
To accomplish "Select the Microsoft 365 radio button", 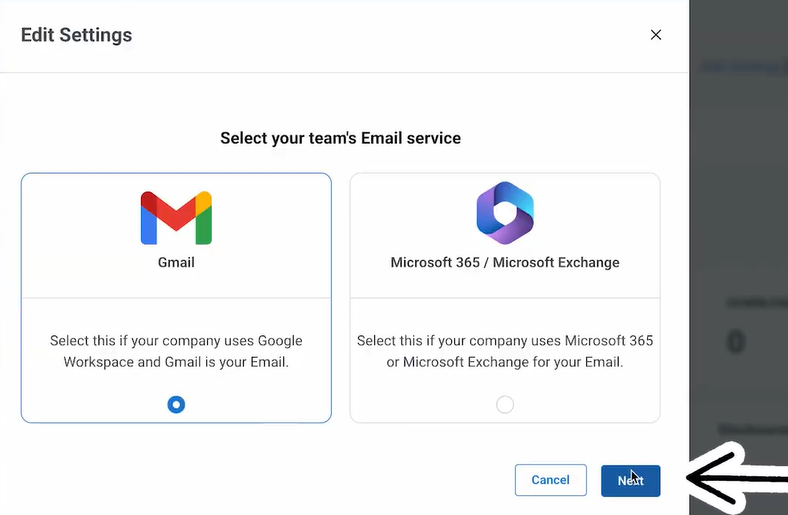I will click(x=505, y=404).
